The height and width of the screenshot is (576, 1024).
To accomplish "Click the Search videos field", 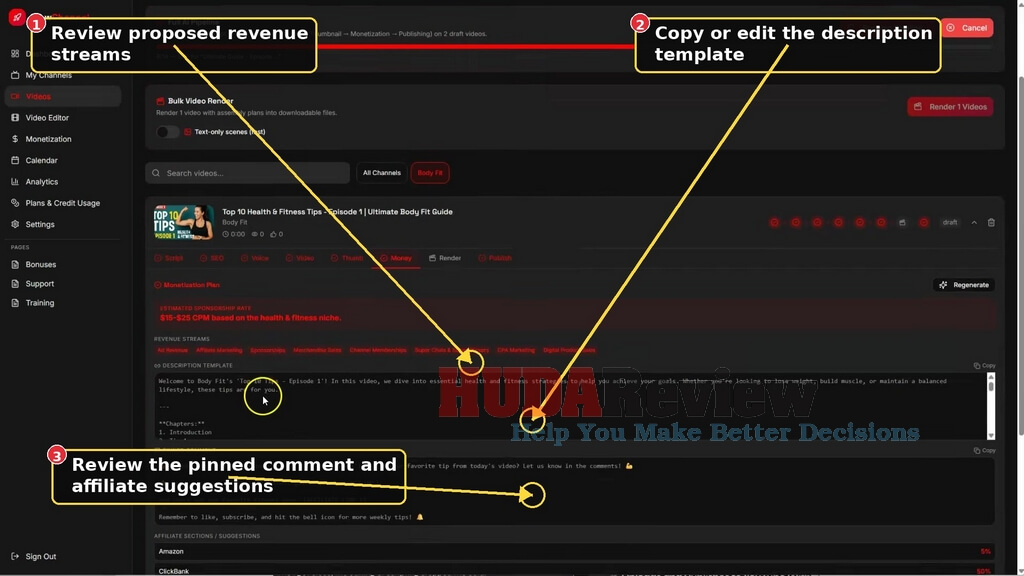I will click(248, 173).
